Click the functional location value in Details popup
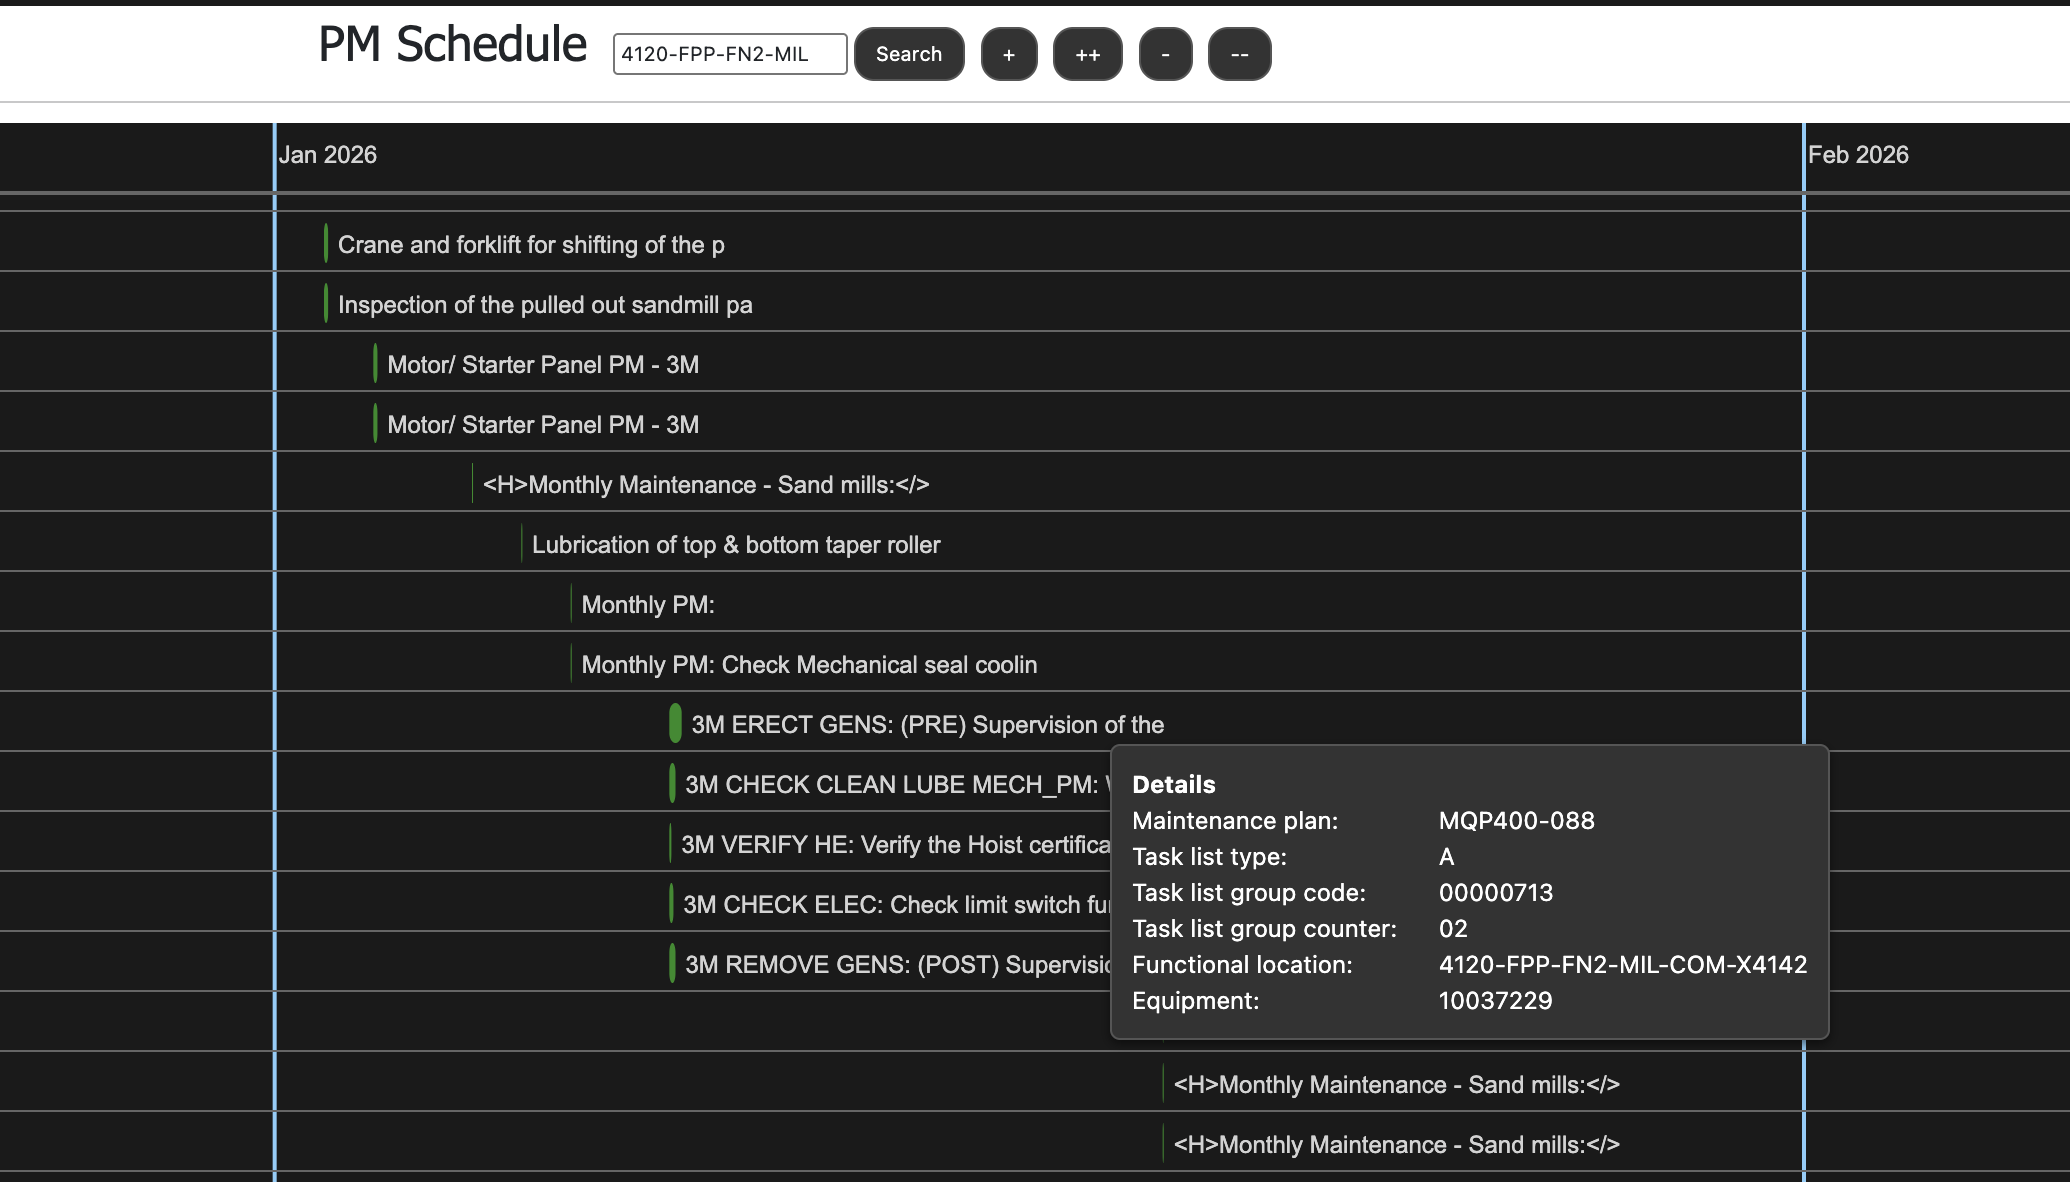2070x1182 pixels. coord(1621,964)
